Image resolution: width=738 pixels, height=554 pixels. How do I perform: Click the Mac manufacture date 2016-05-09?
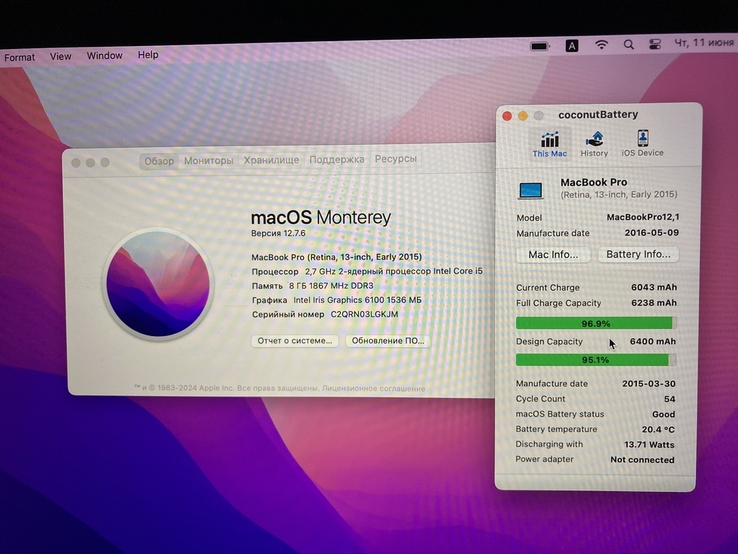pyautogui.click(x=652, y=233)
